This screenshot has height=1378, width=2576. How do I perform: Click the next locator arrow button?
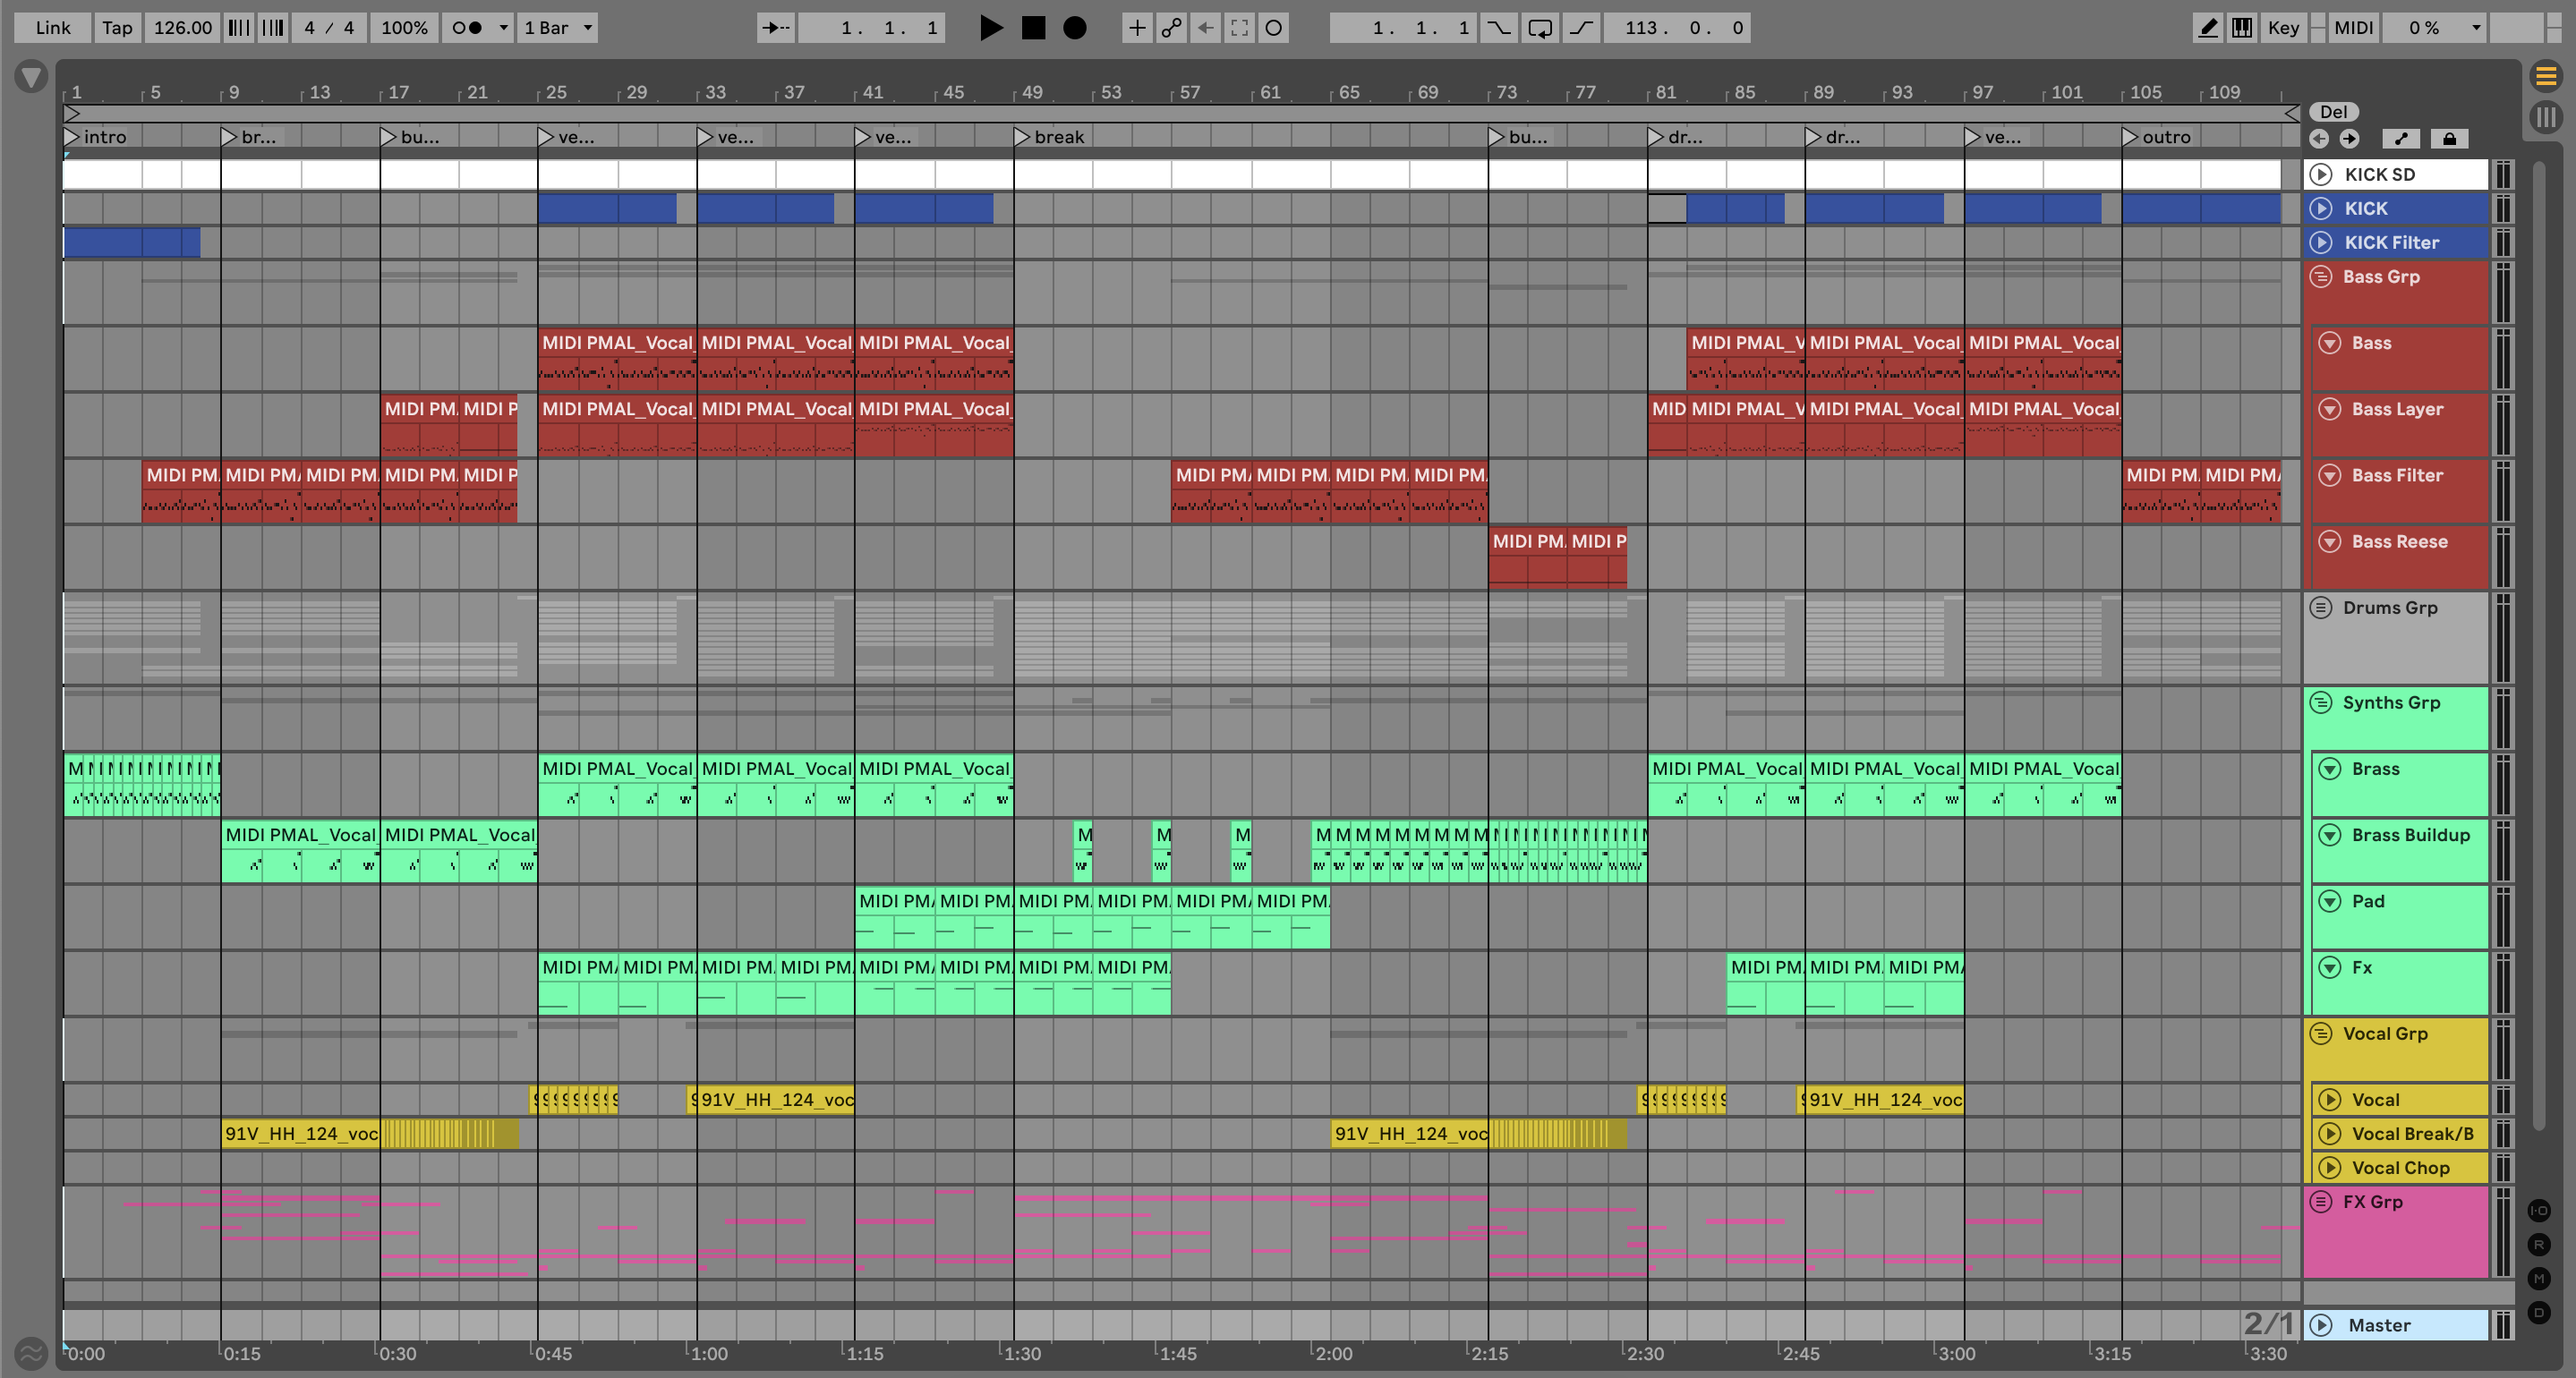[2349, 139]
